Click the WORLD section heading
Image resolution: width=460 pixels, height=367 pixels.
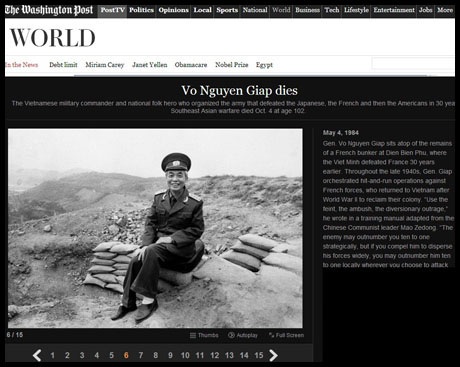click(x=53, y=37)
